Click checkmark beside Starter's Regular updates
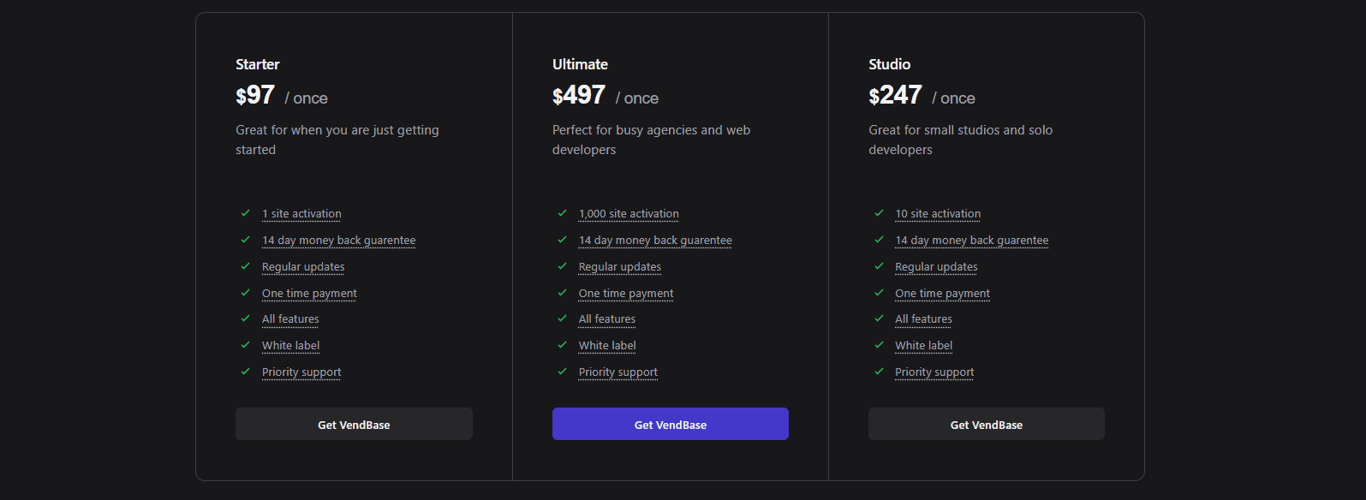This screenshot has width=1366, height=500. (x=245, y=266)
